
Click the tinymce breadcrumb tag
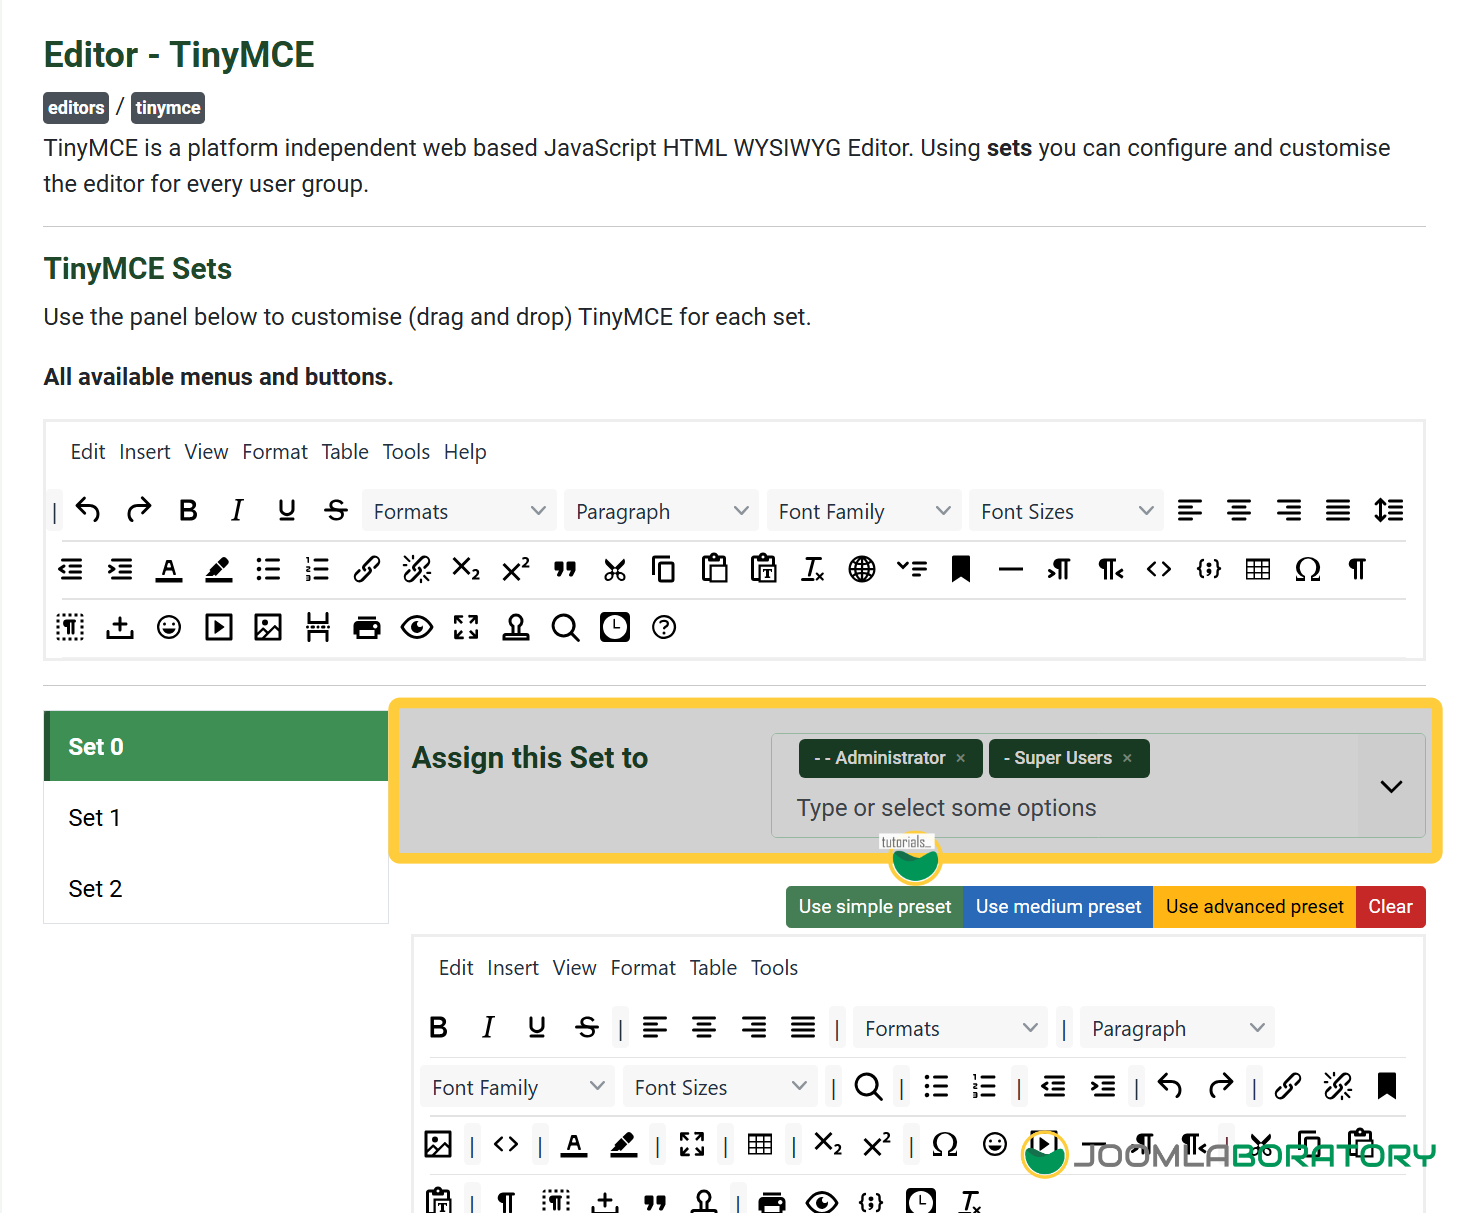coord(168,108)
